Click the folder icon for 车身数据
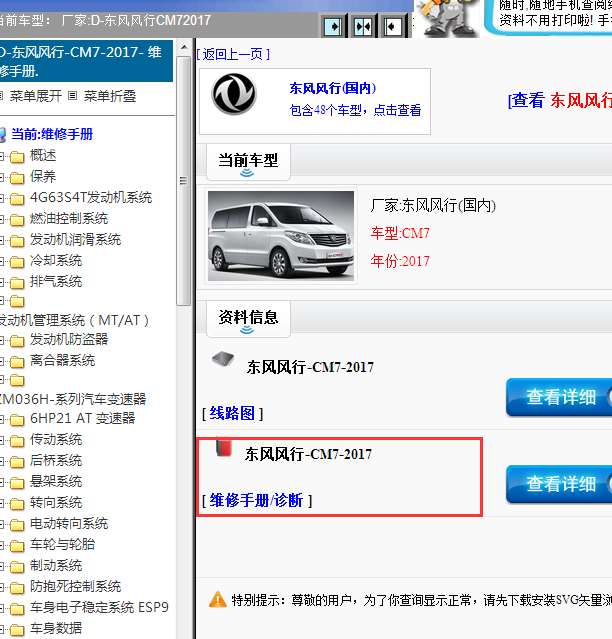Screen dimensions: 612x639 pos(17,630)
